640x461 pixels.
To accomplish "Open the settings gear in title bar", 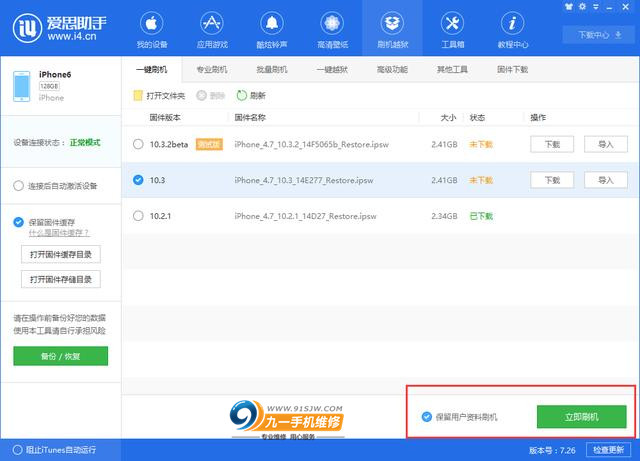I will pos(582,7).
